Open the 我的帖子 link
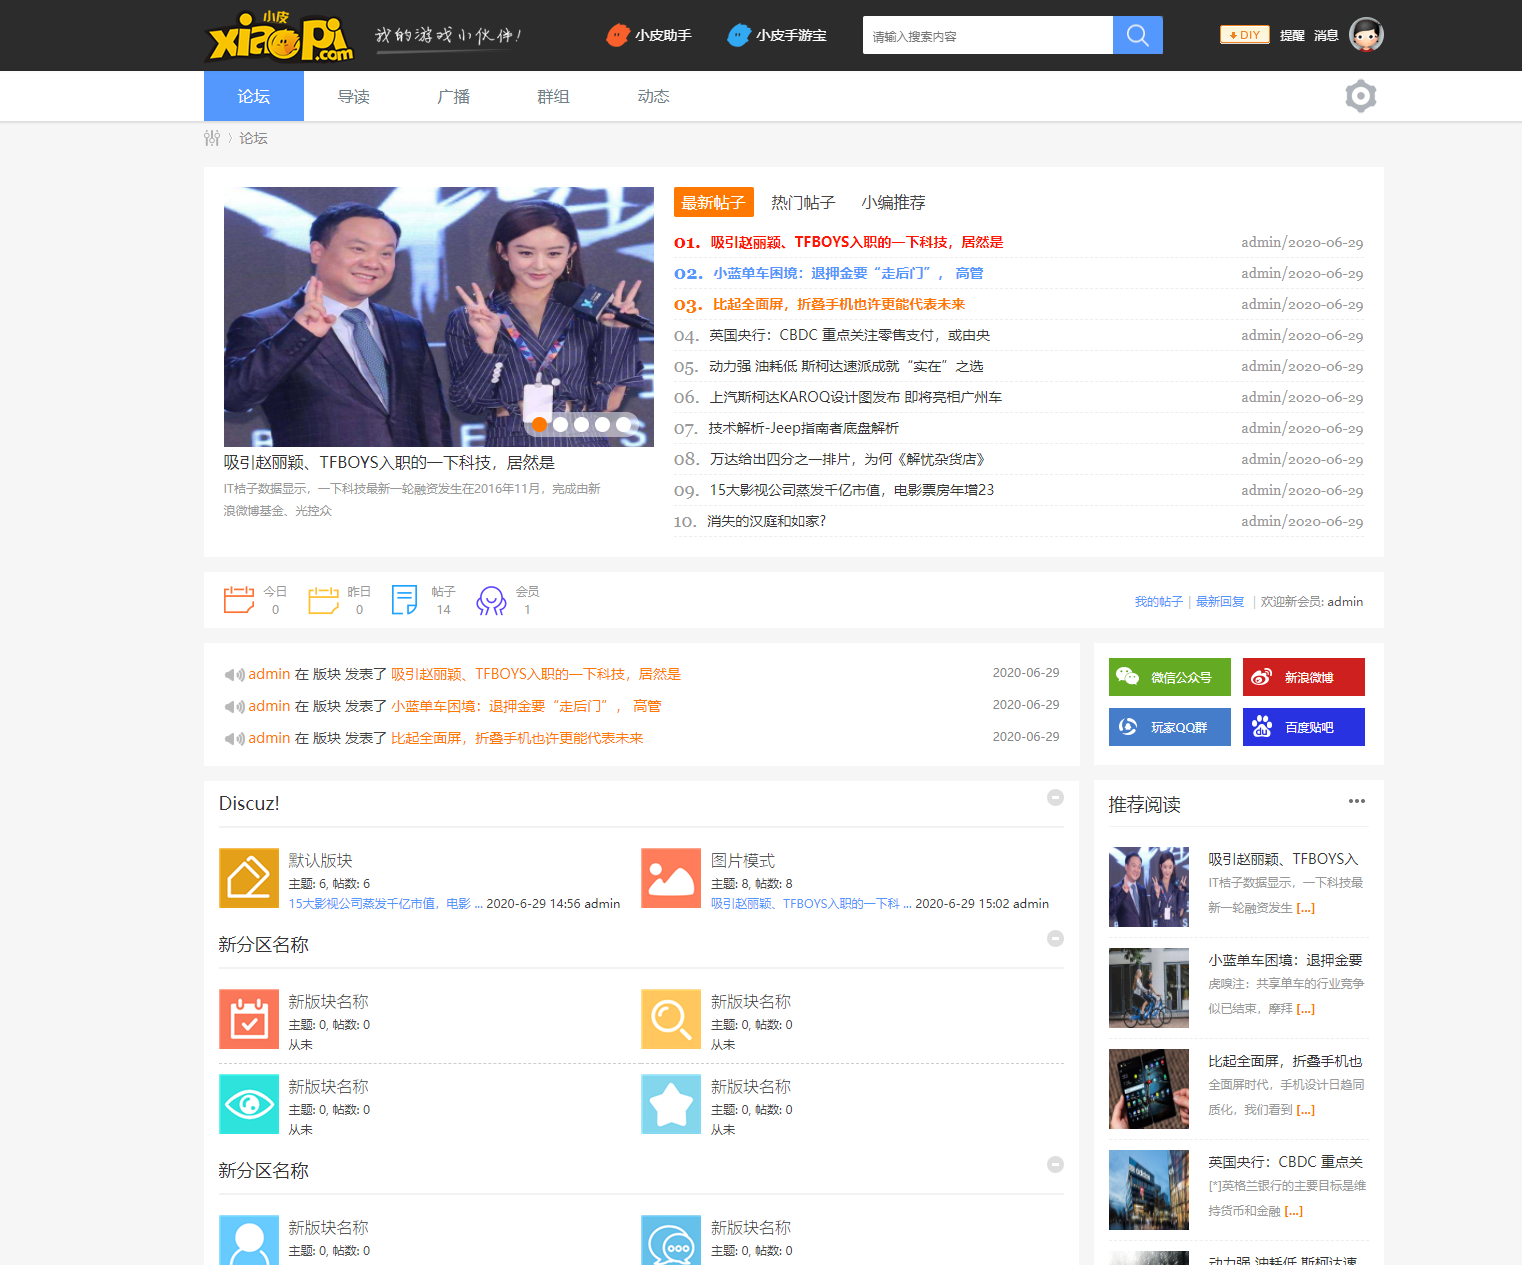 tap(1158, 602)
